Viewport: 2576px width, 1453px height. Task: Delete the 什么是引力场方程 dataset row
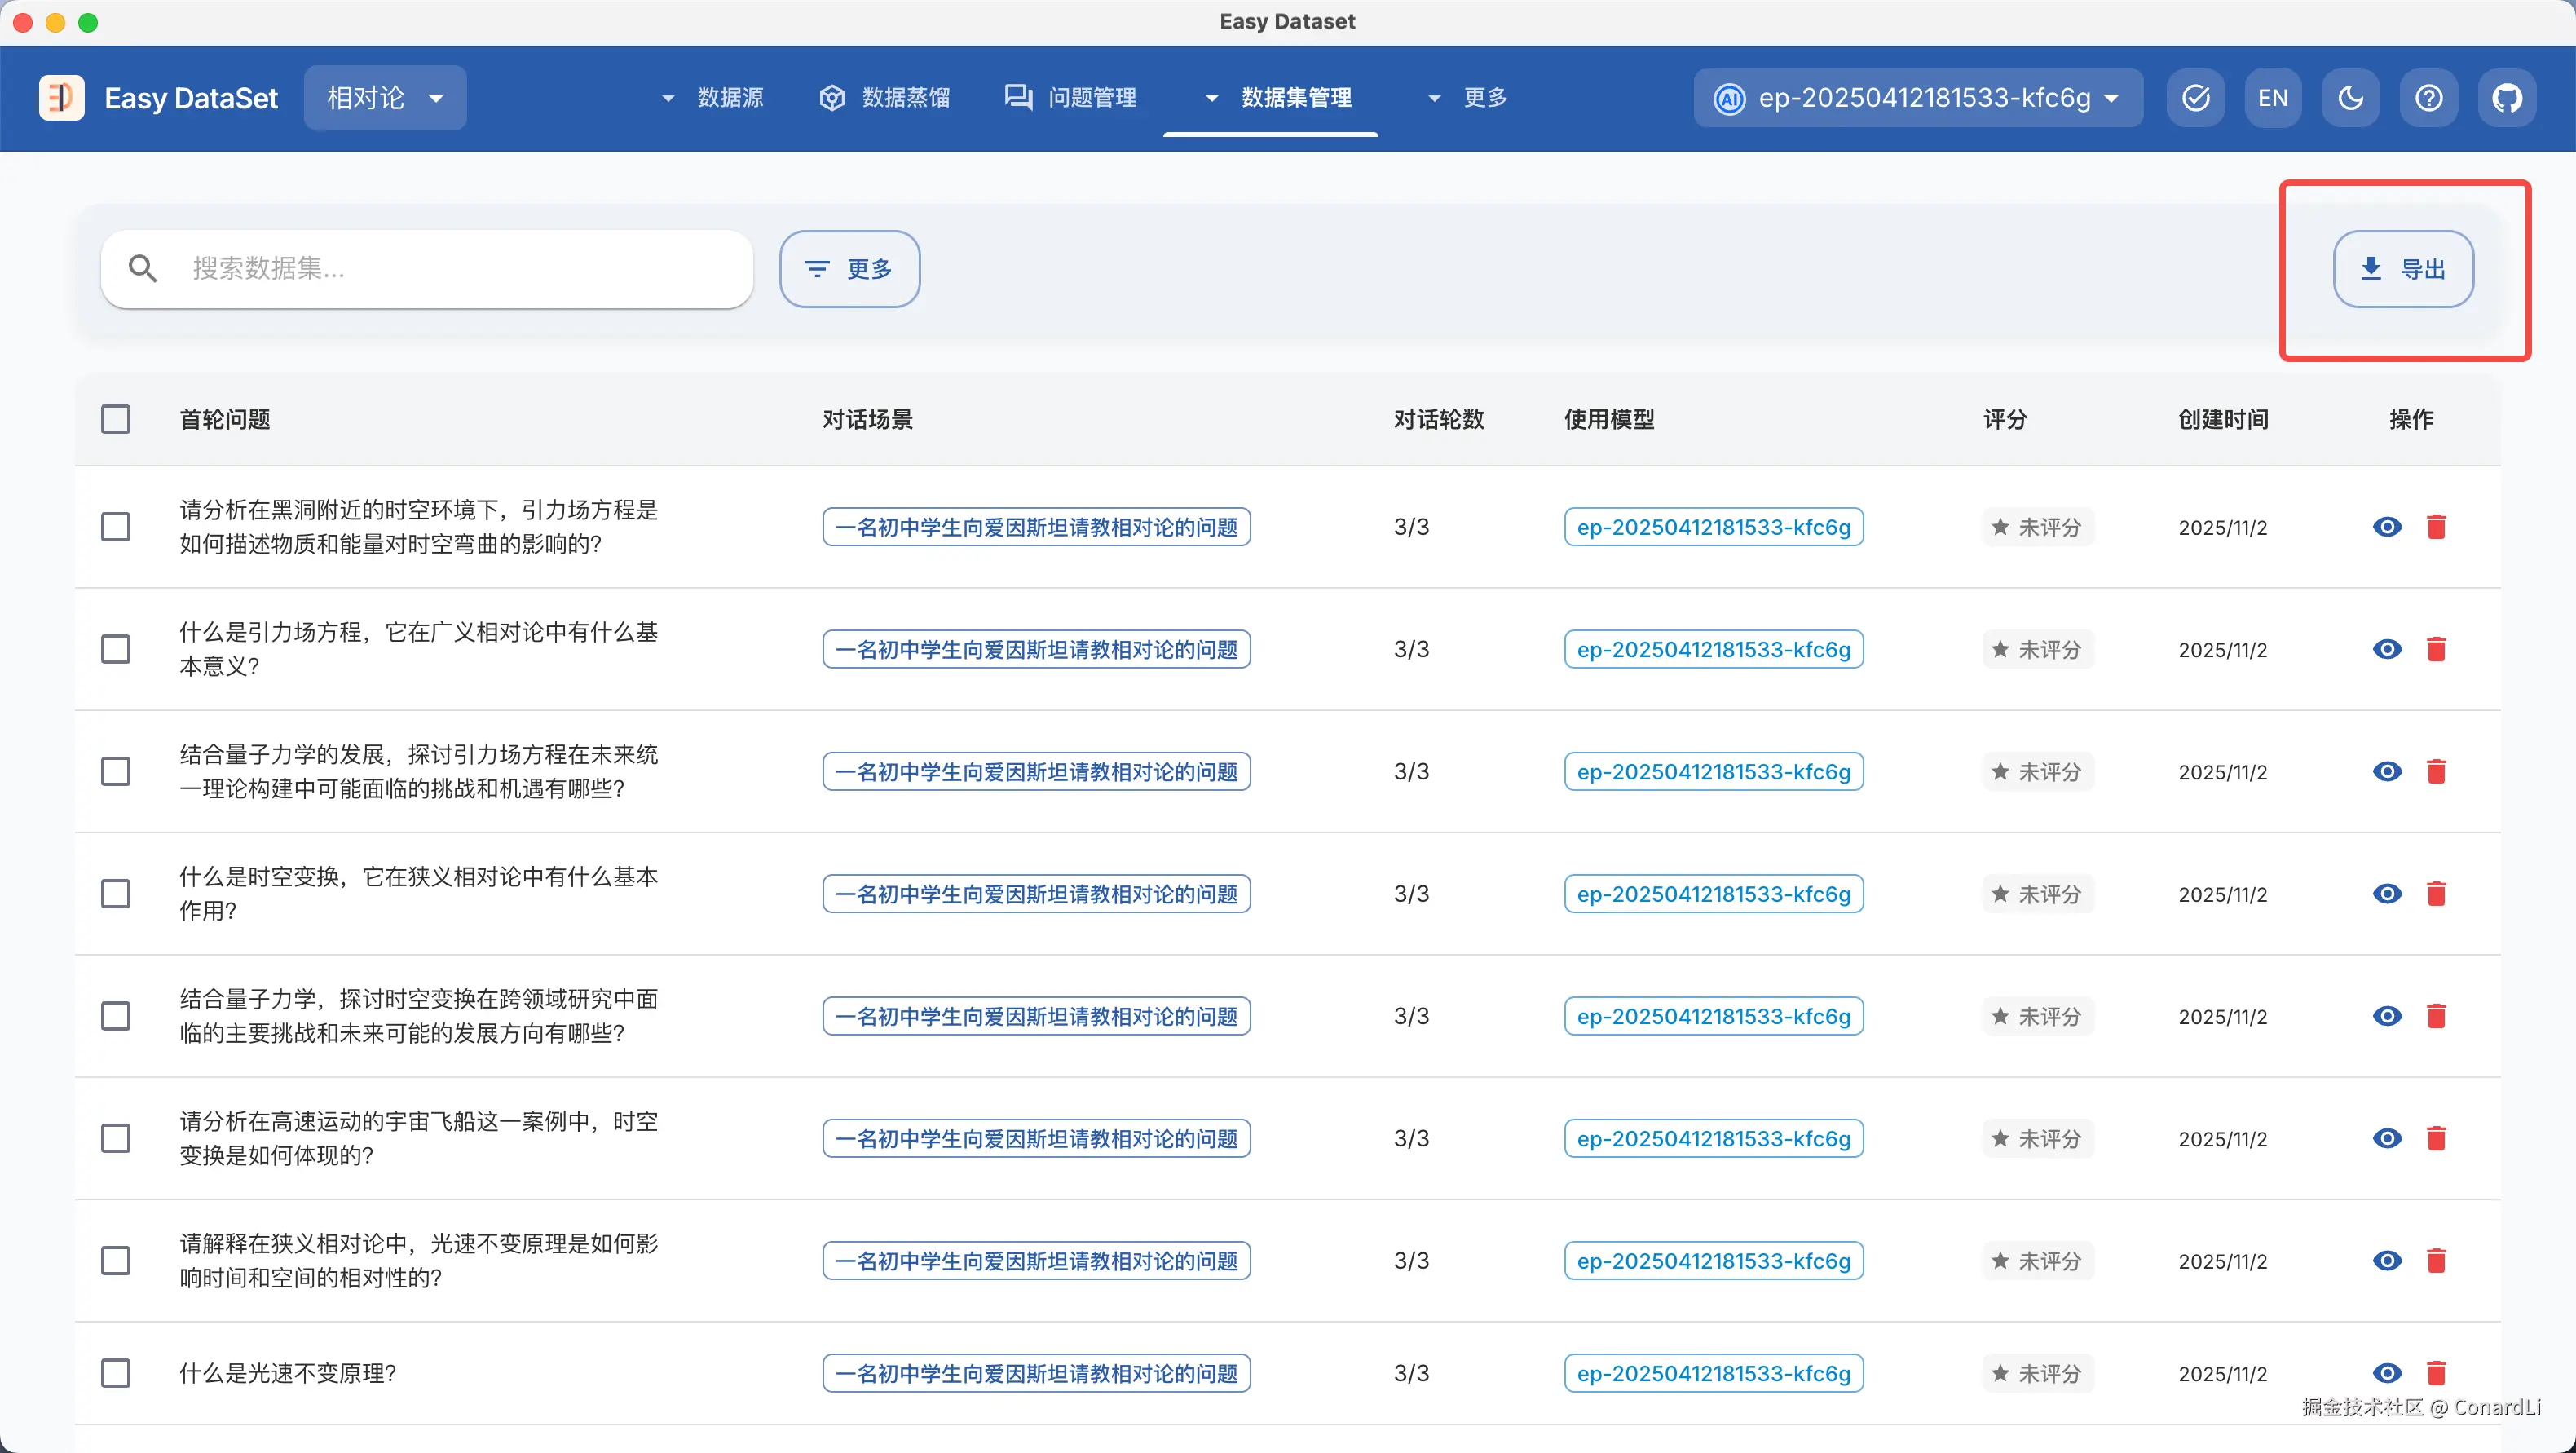[x=2436, y=650]
